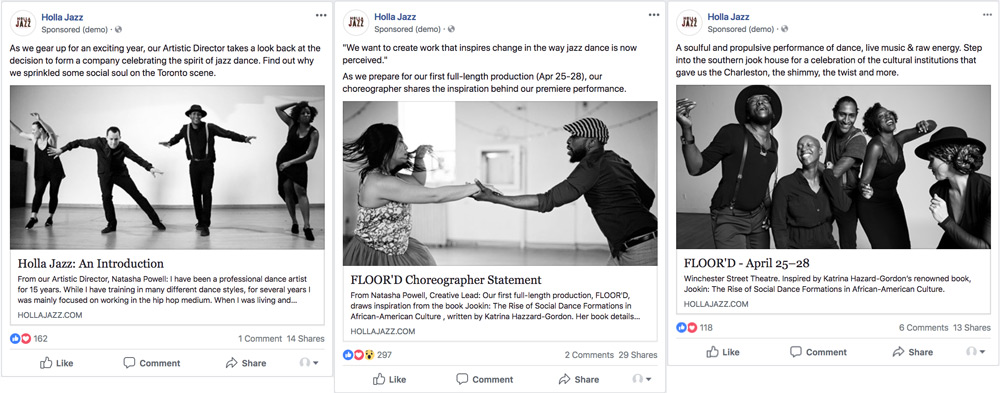1000x393 pixels.
Task: Expand the profile selector dropdown on the third post
Action: (975, 352)
